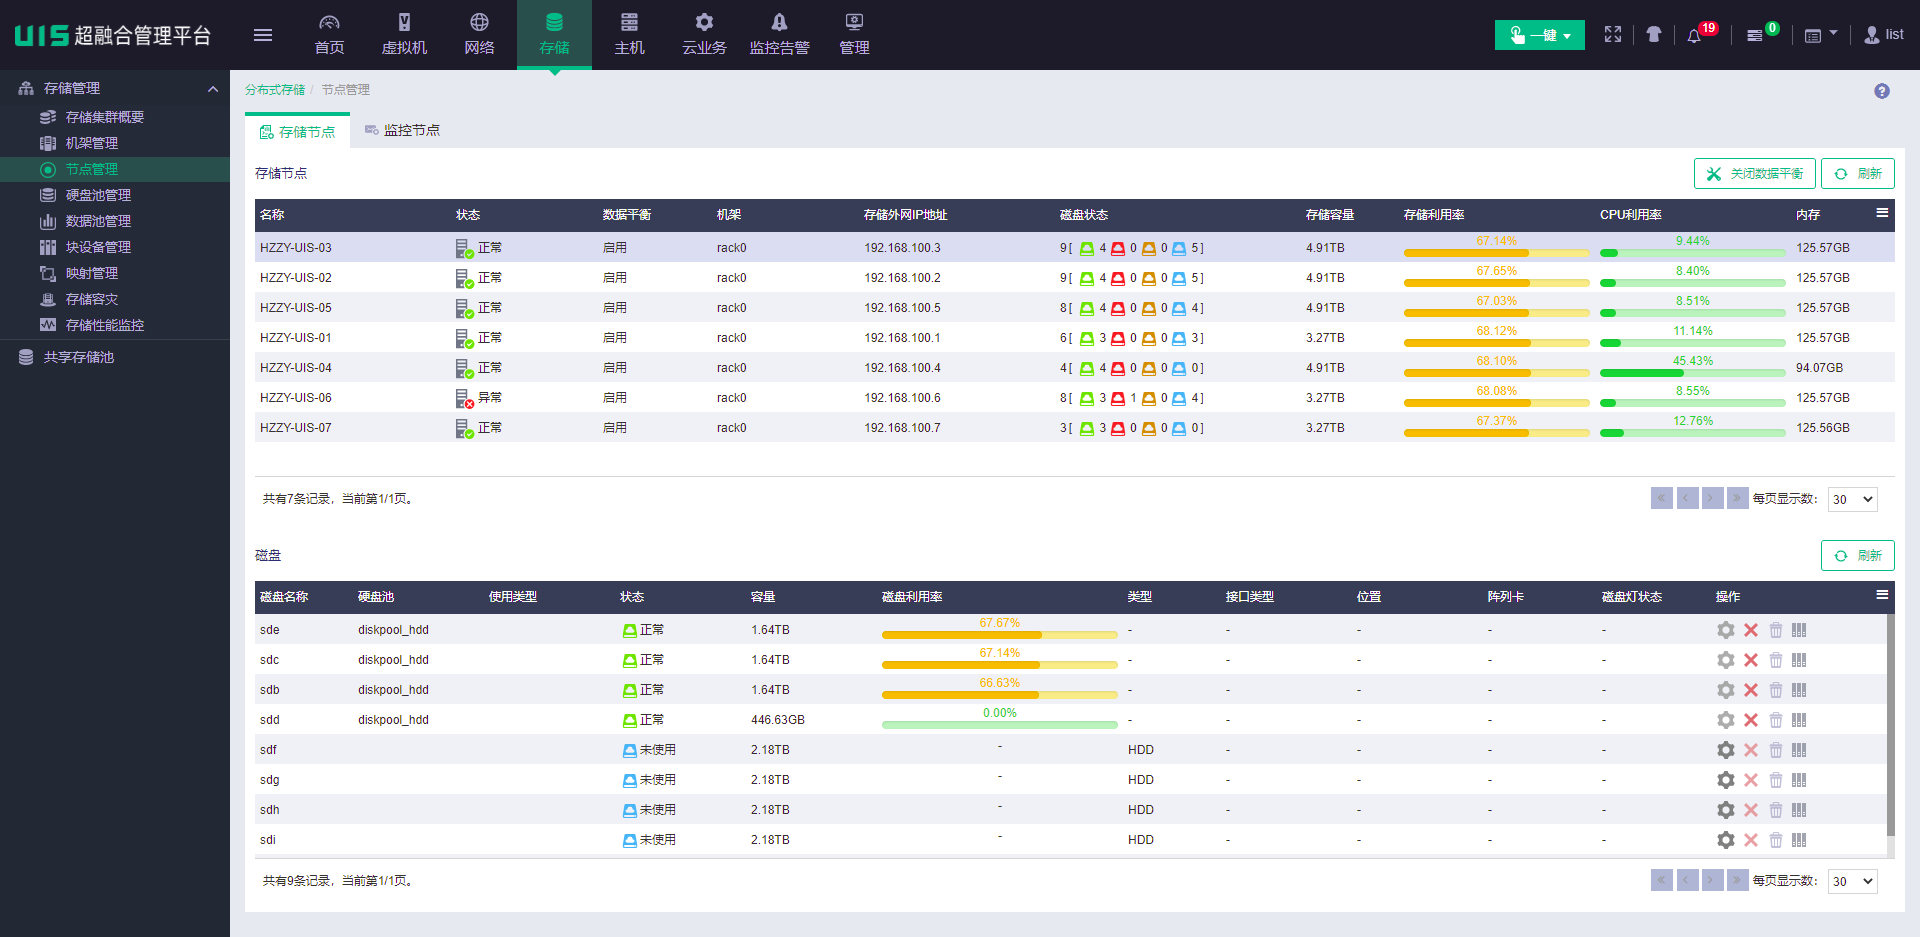Click the 分布式存储 breadcrumb link
The width and height of the screenshot is (1920, 937).
pyautogui.click(x=275, y=90)
